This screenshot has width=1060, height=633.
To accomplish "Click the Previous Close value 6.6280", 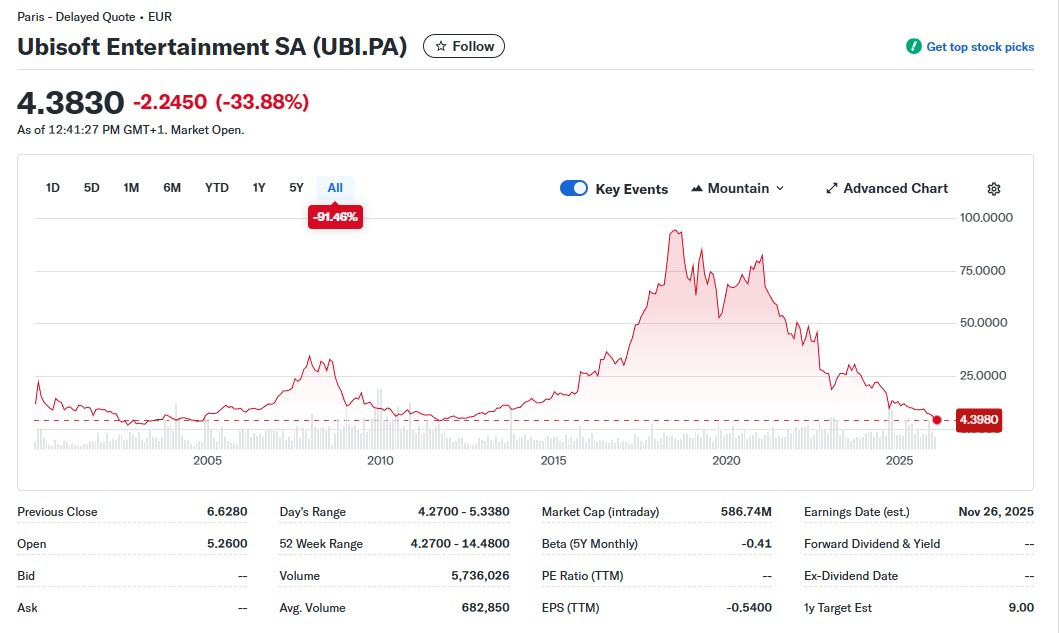I will pyautogui.click(x=226, y=512).
